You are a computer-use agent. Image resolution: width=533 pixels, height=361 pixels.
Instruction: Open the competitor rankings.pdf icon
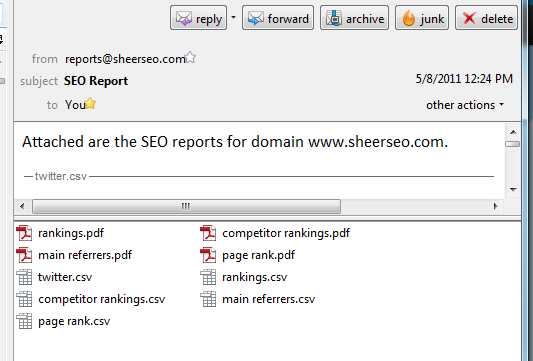tap(208, 233)
